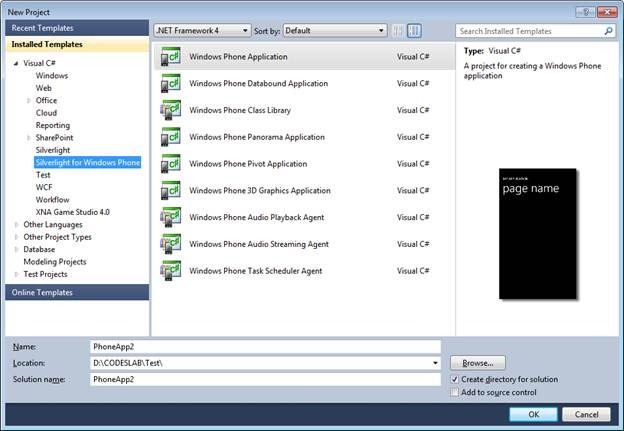Click the OK button
624x431 pixels.
[533, 414]
